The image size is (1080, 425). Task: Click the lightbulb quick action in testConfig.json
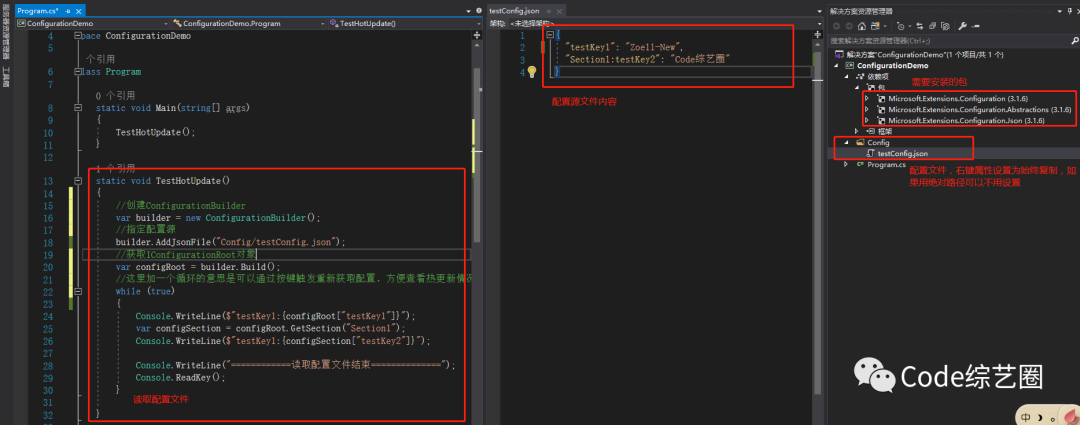(532, 72)
